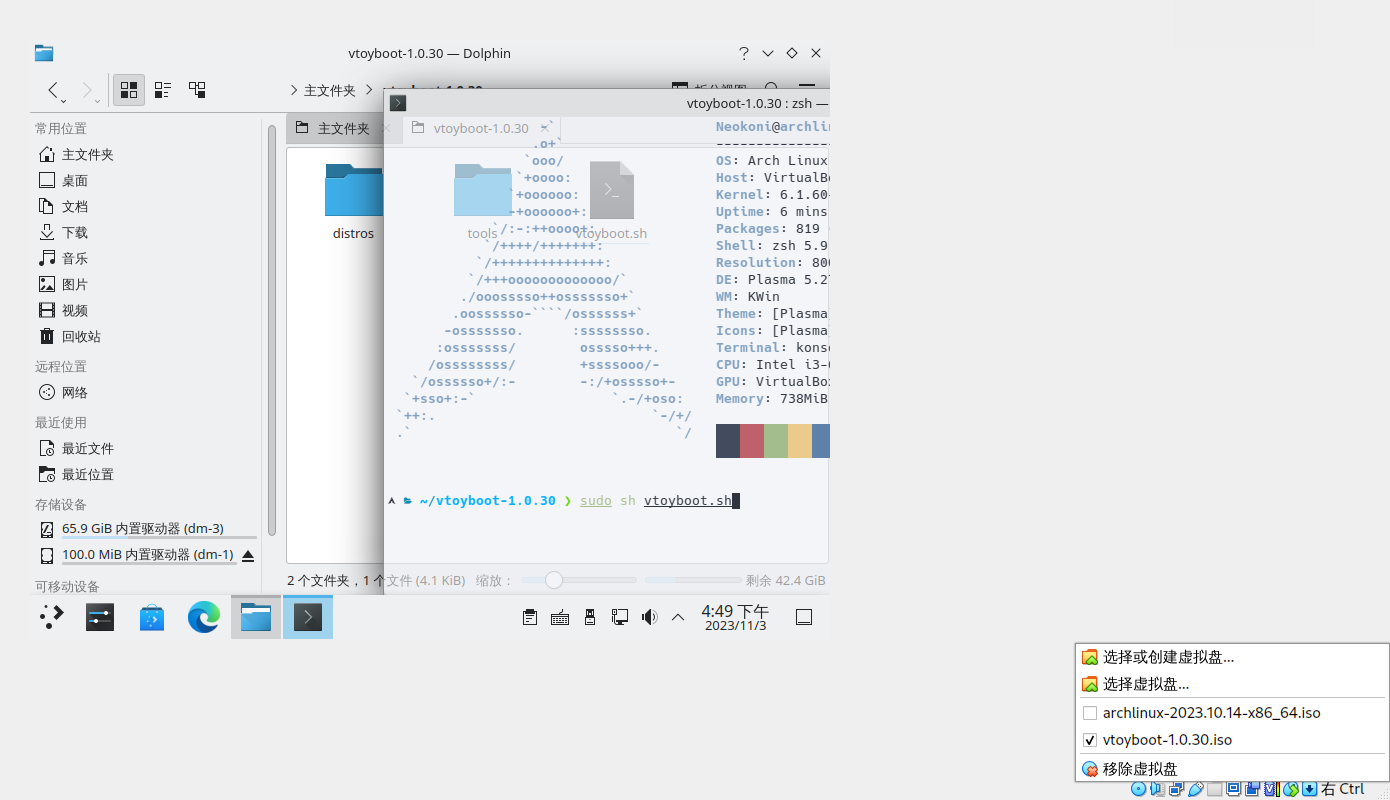
Task: Expand hidden system tray icons
Action: coord(678,617)
